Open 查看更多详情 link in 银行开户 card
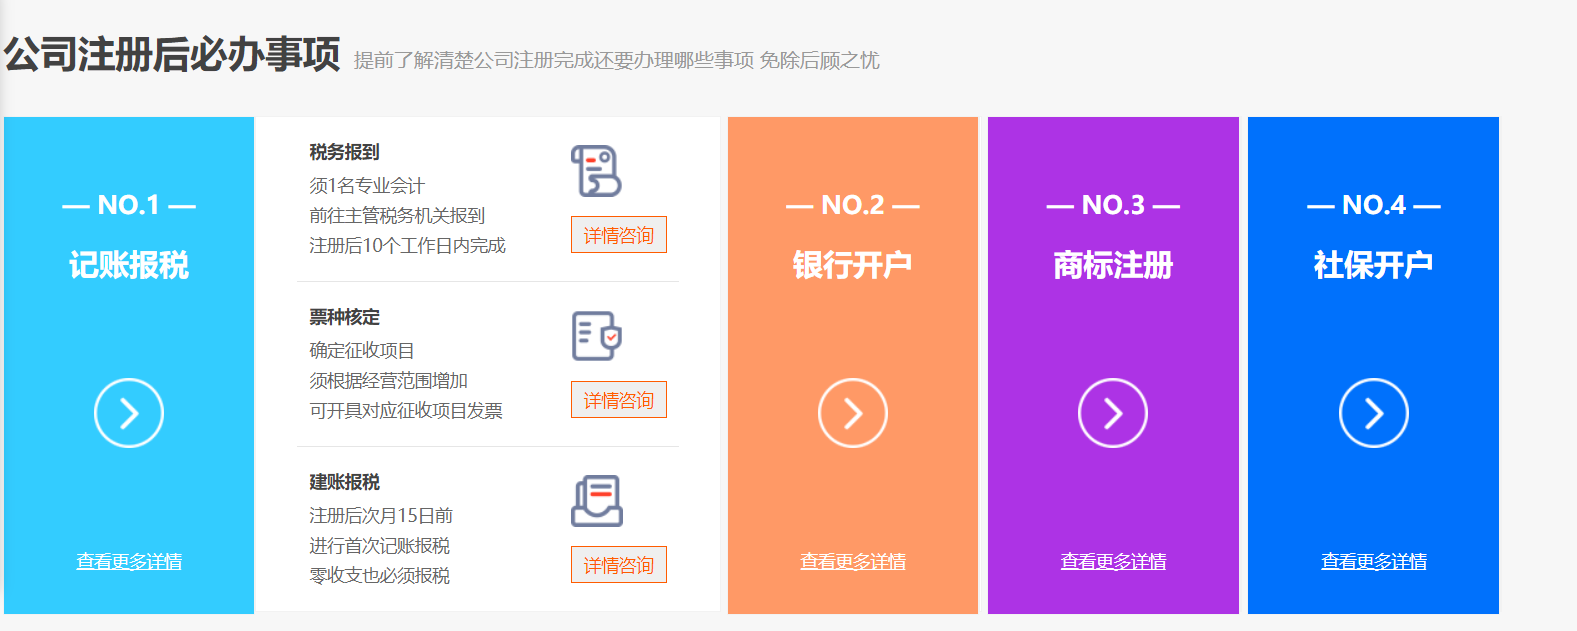Viewport: 1577px width, 631px height. 852,562
